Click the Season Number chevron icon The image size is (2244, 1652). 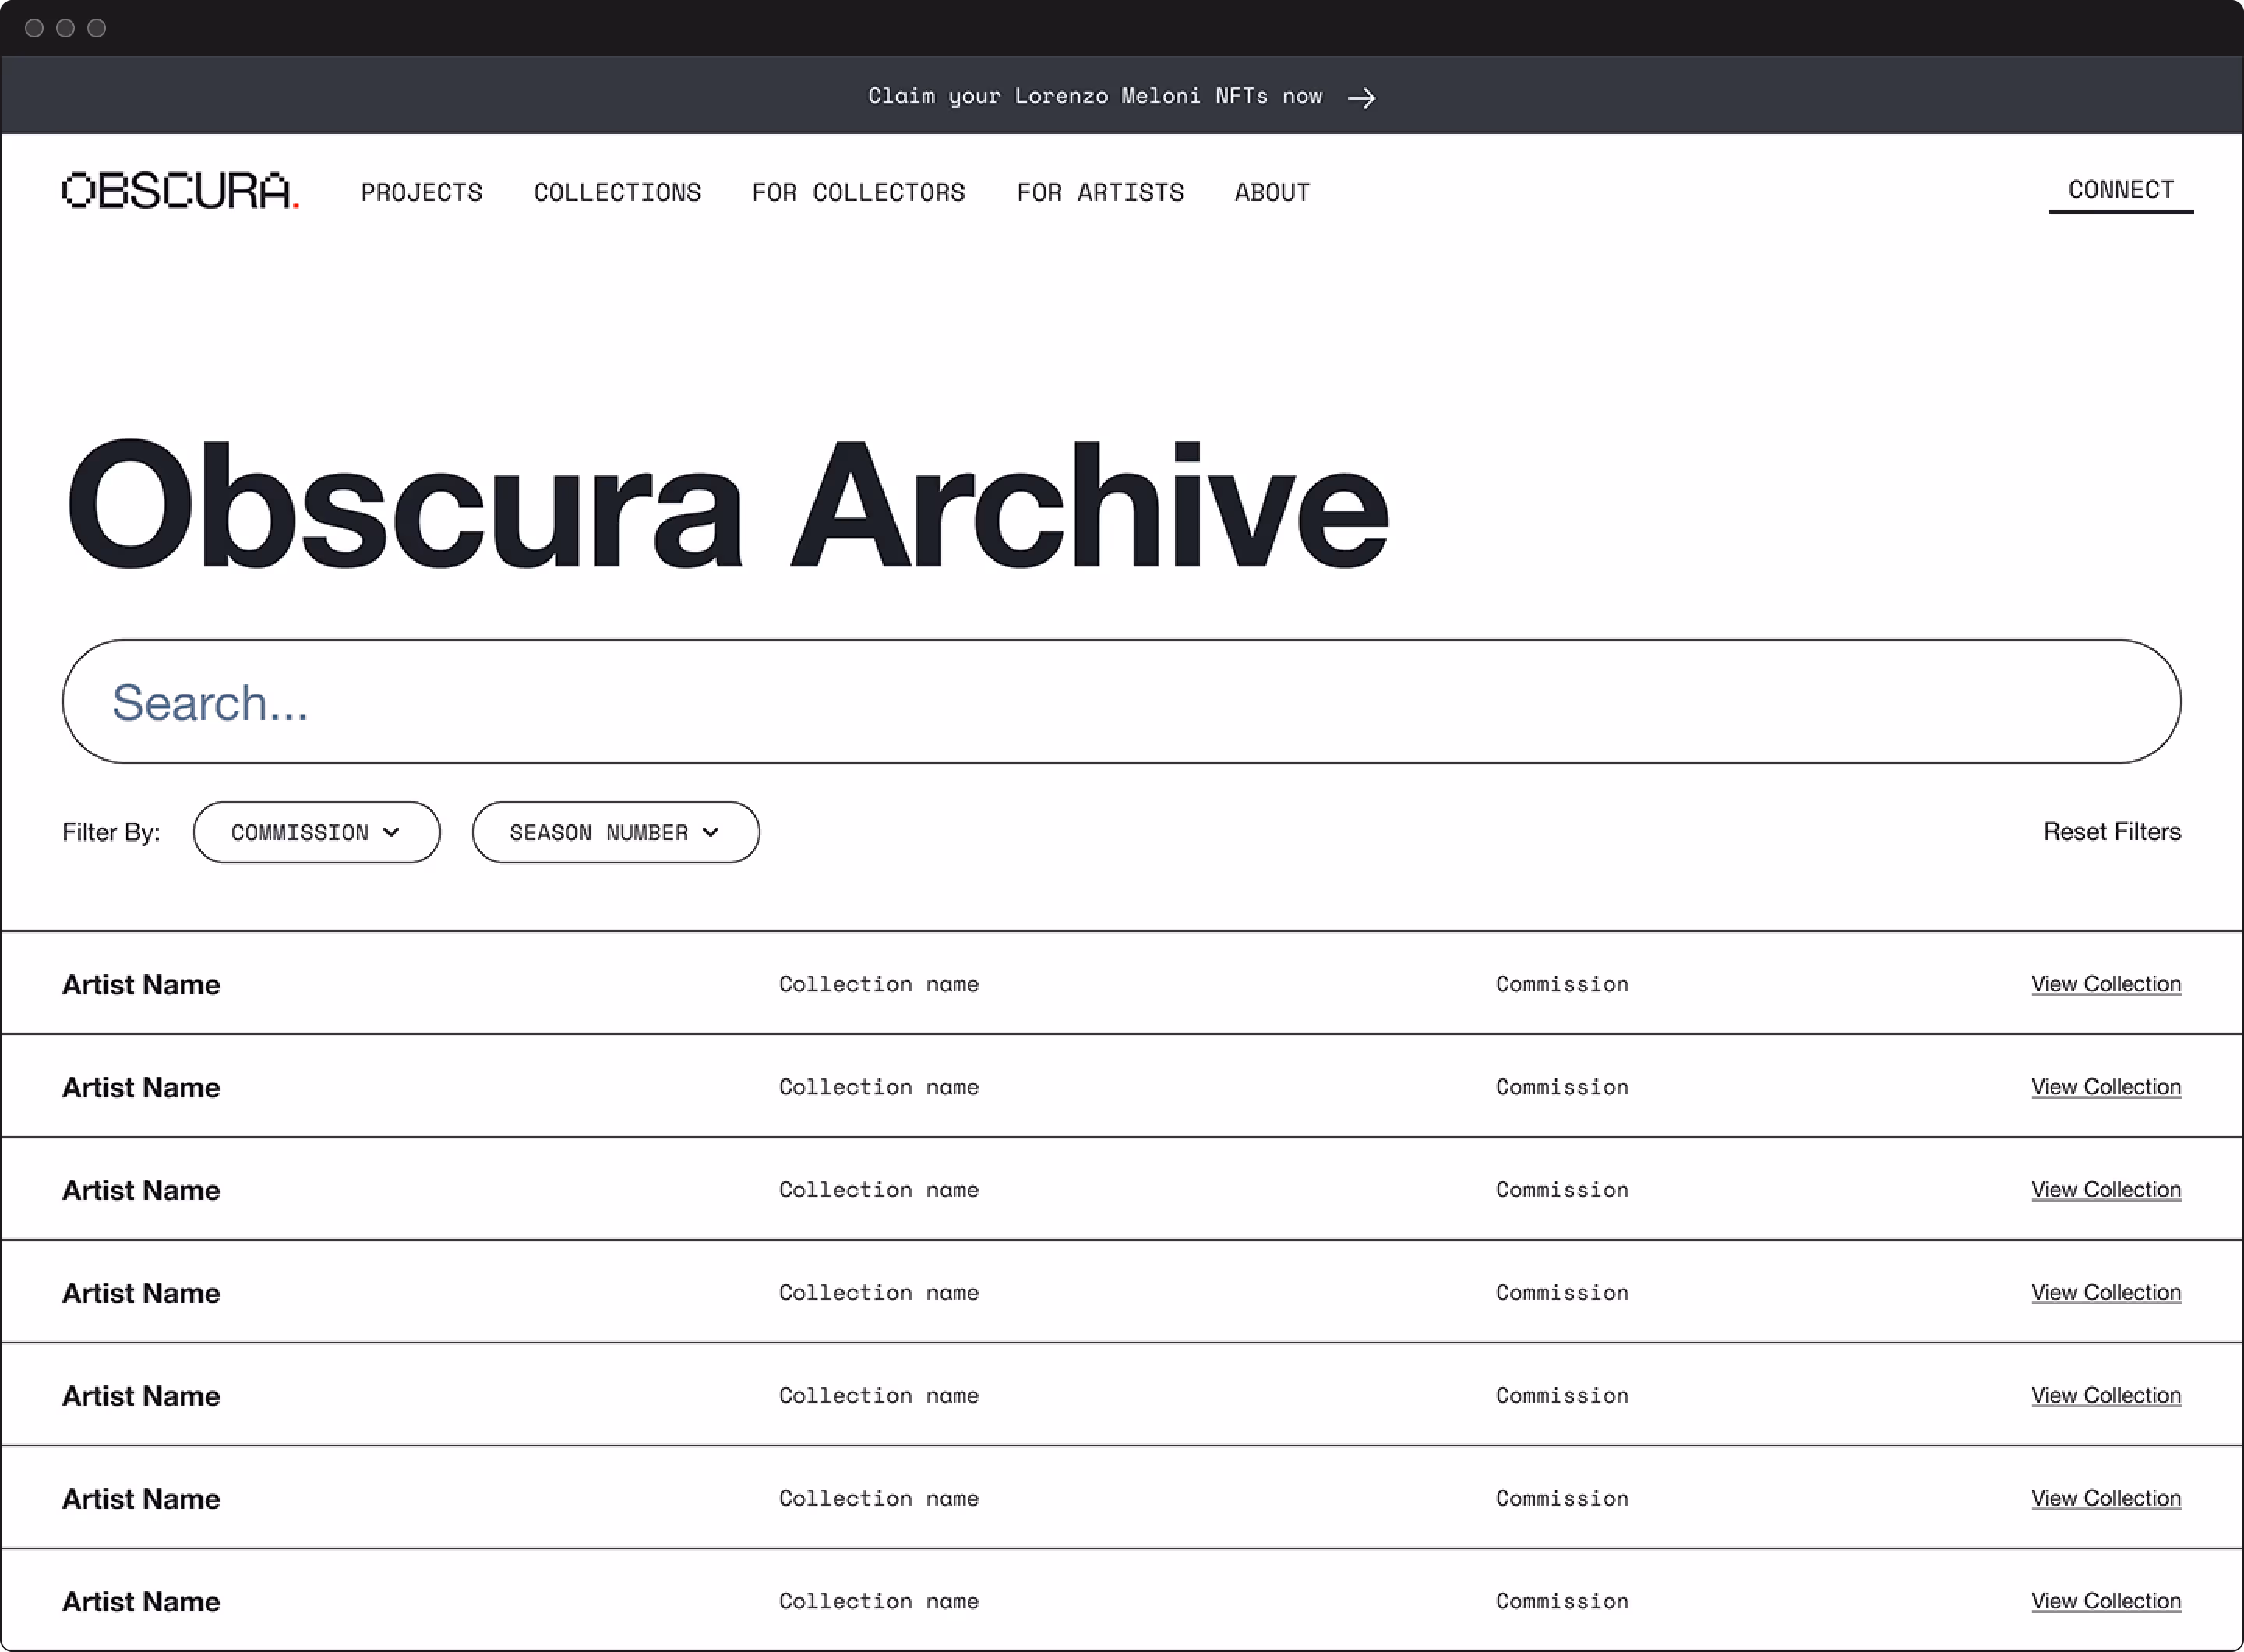[x=711, y=832]
